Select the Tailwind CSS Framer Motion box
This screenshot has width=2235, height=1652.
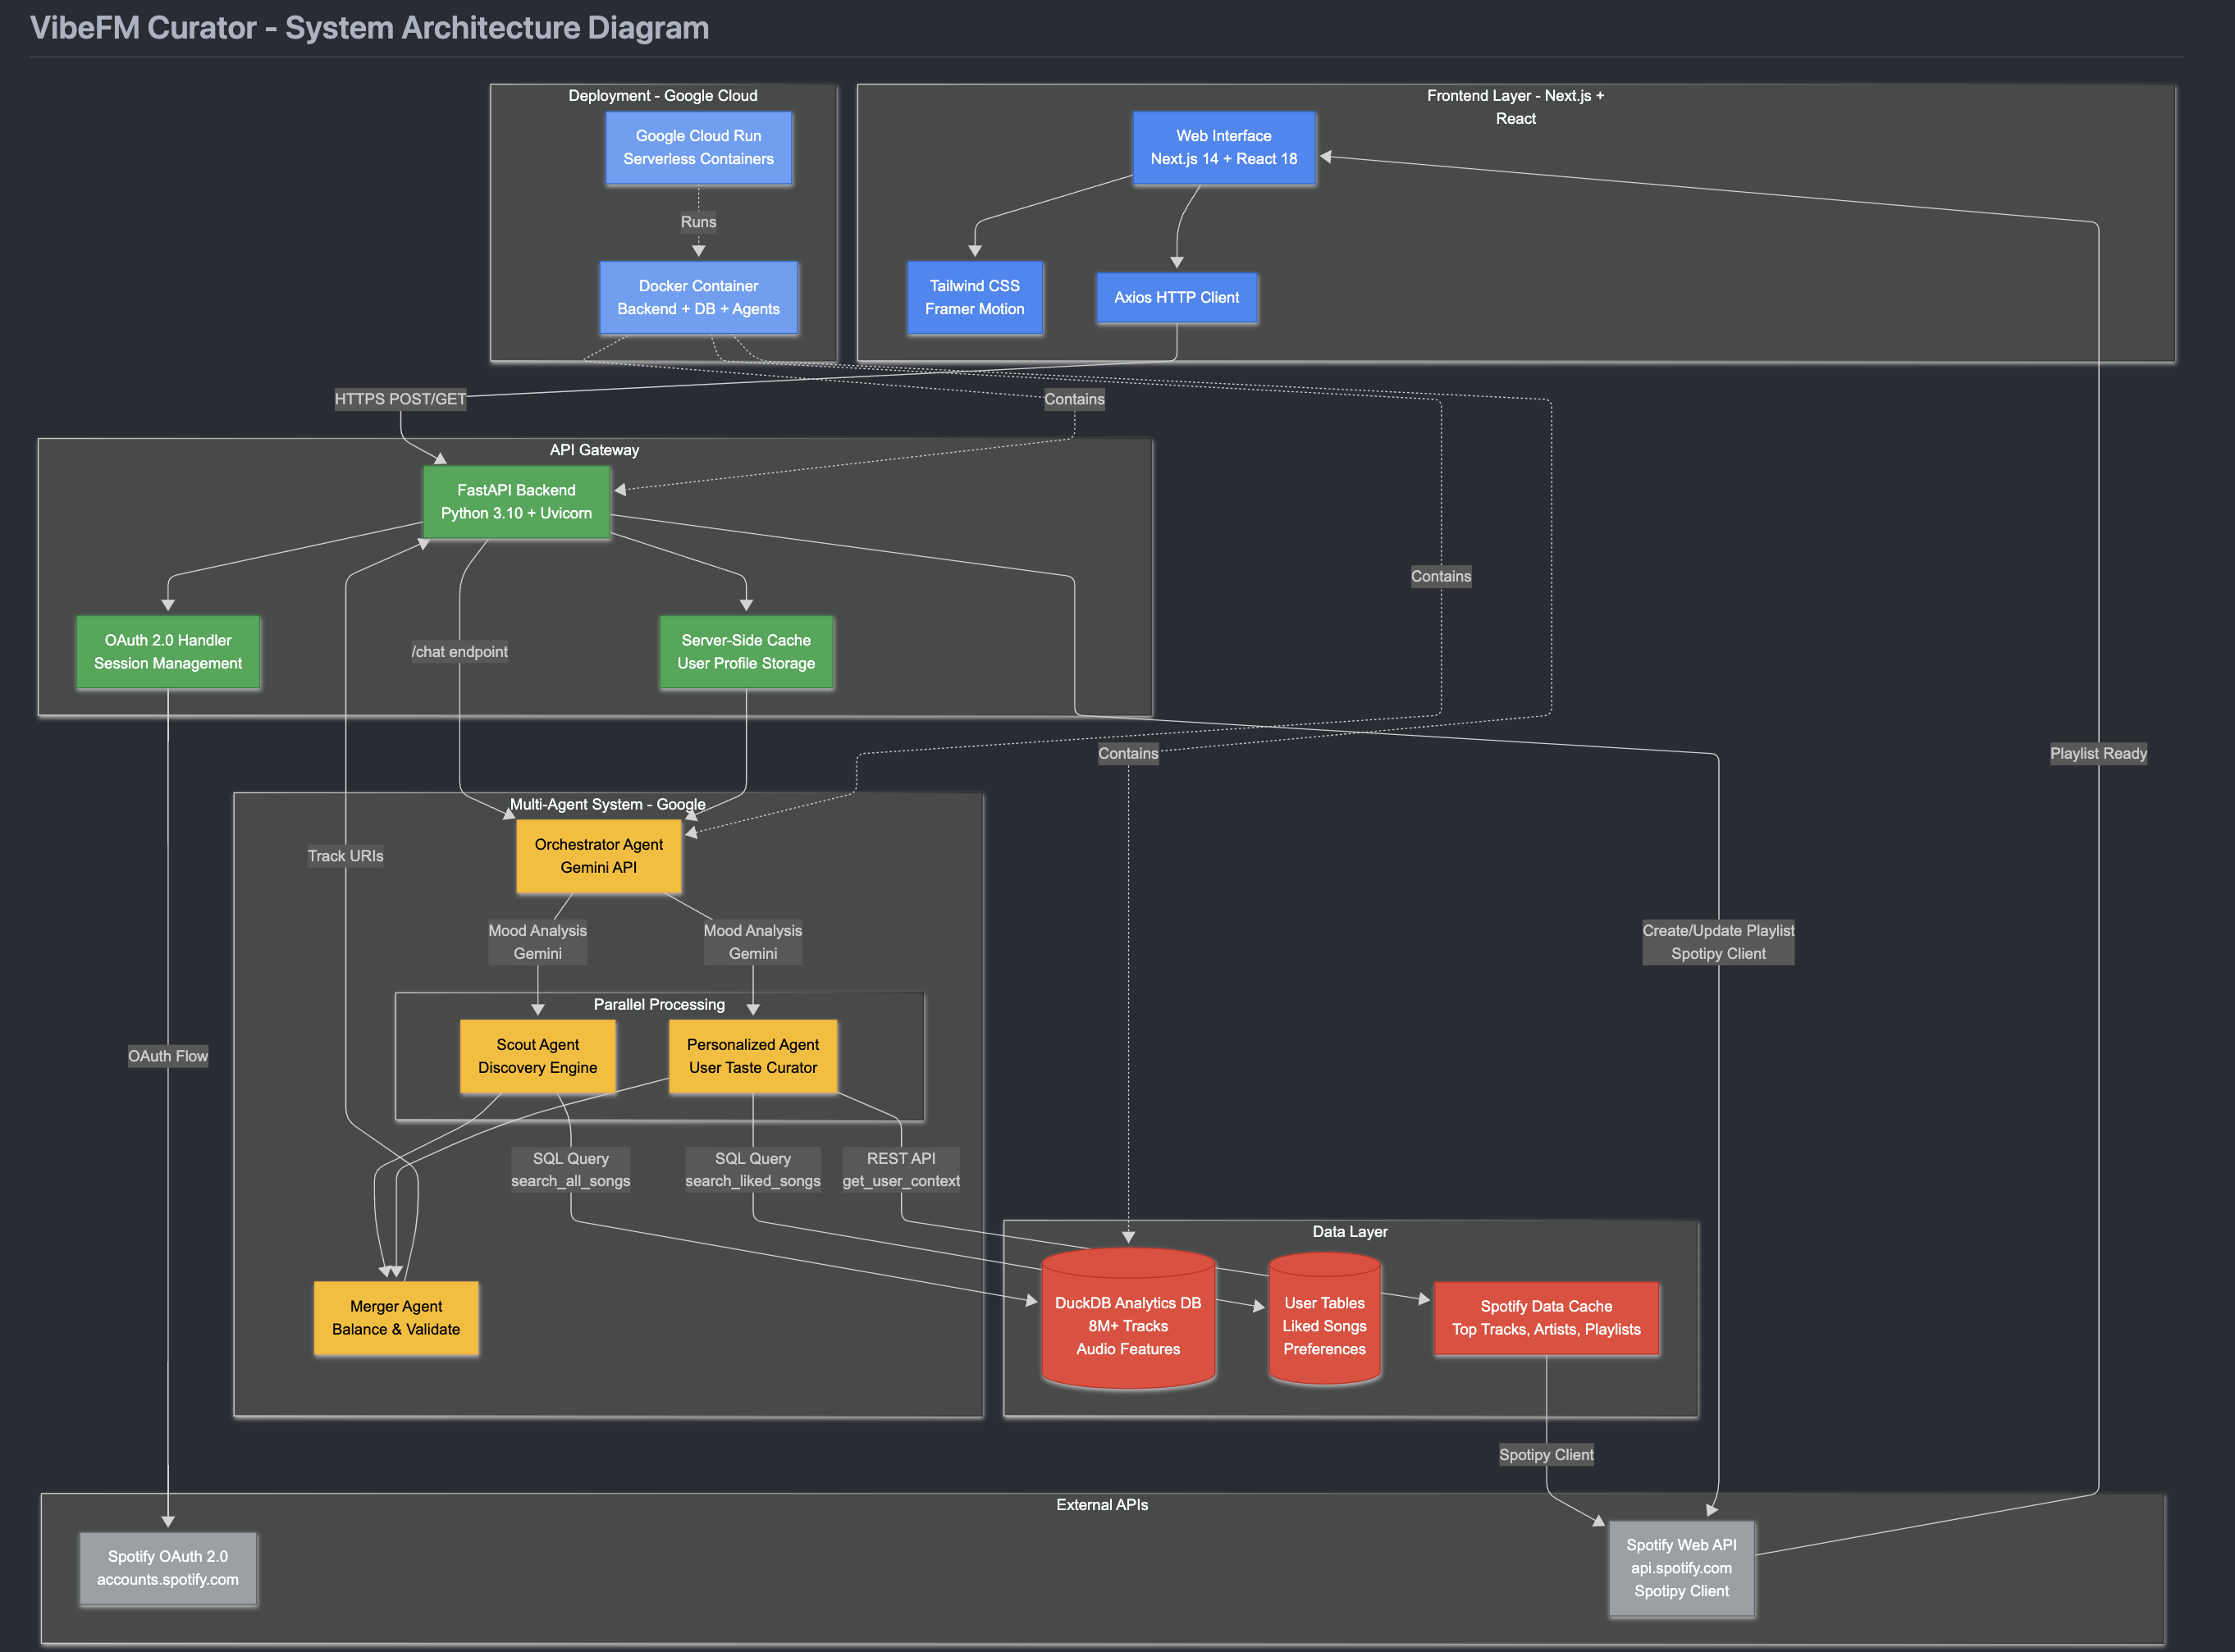(x=974, y=298)
